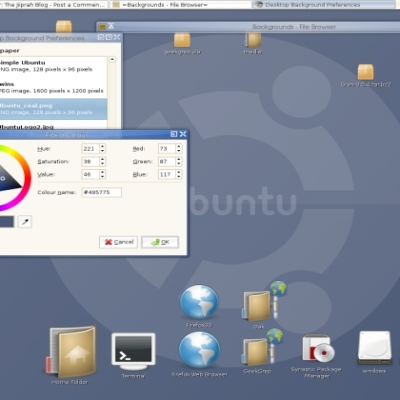Open the Home Folder desktop icon
Screen dimensions: 400x400
point(71,353)
